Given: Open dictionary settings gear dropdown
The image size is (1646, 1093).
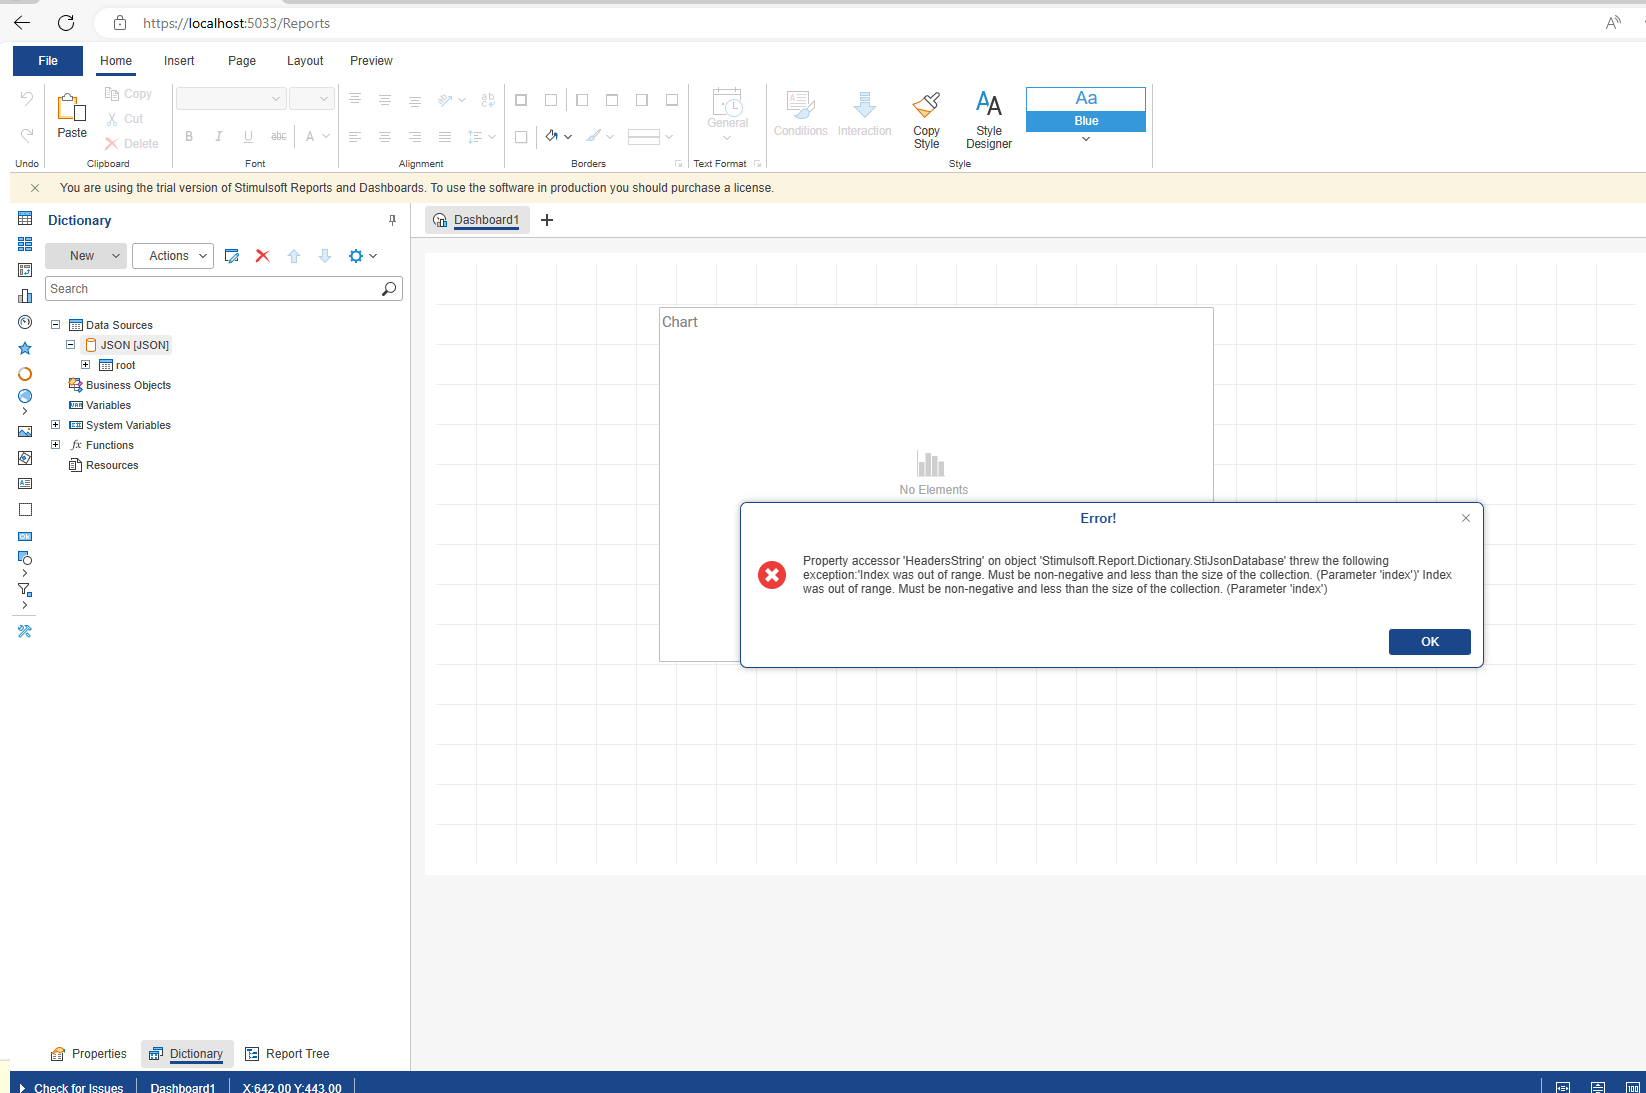Looking at the screenshot, I should click(362, 256).
